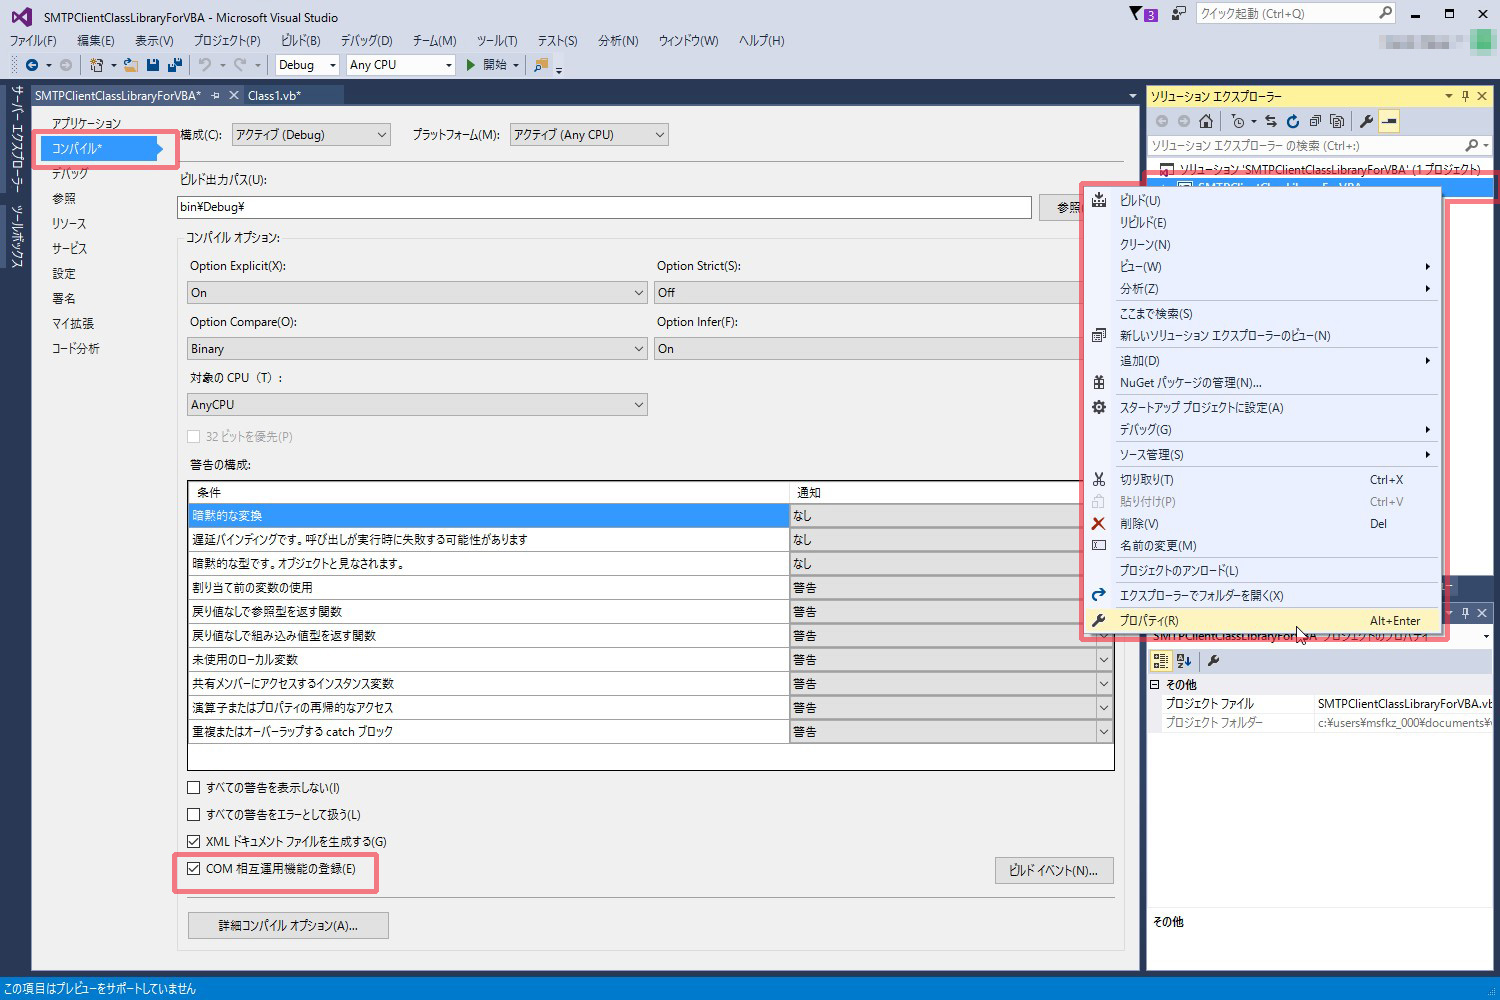Click the Collapse All icon in Solution Explorer

click(1315, 121)
